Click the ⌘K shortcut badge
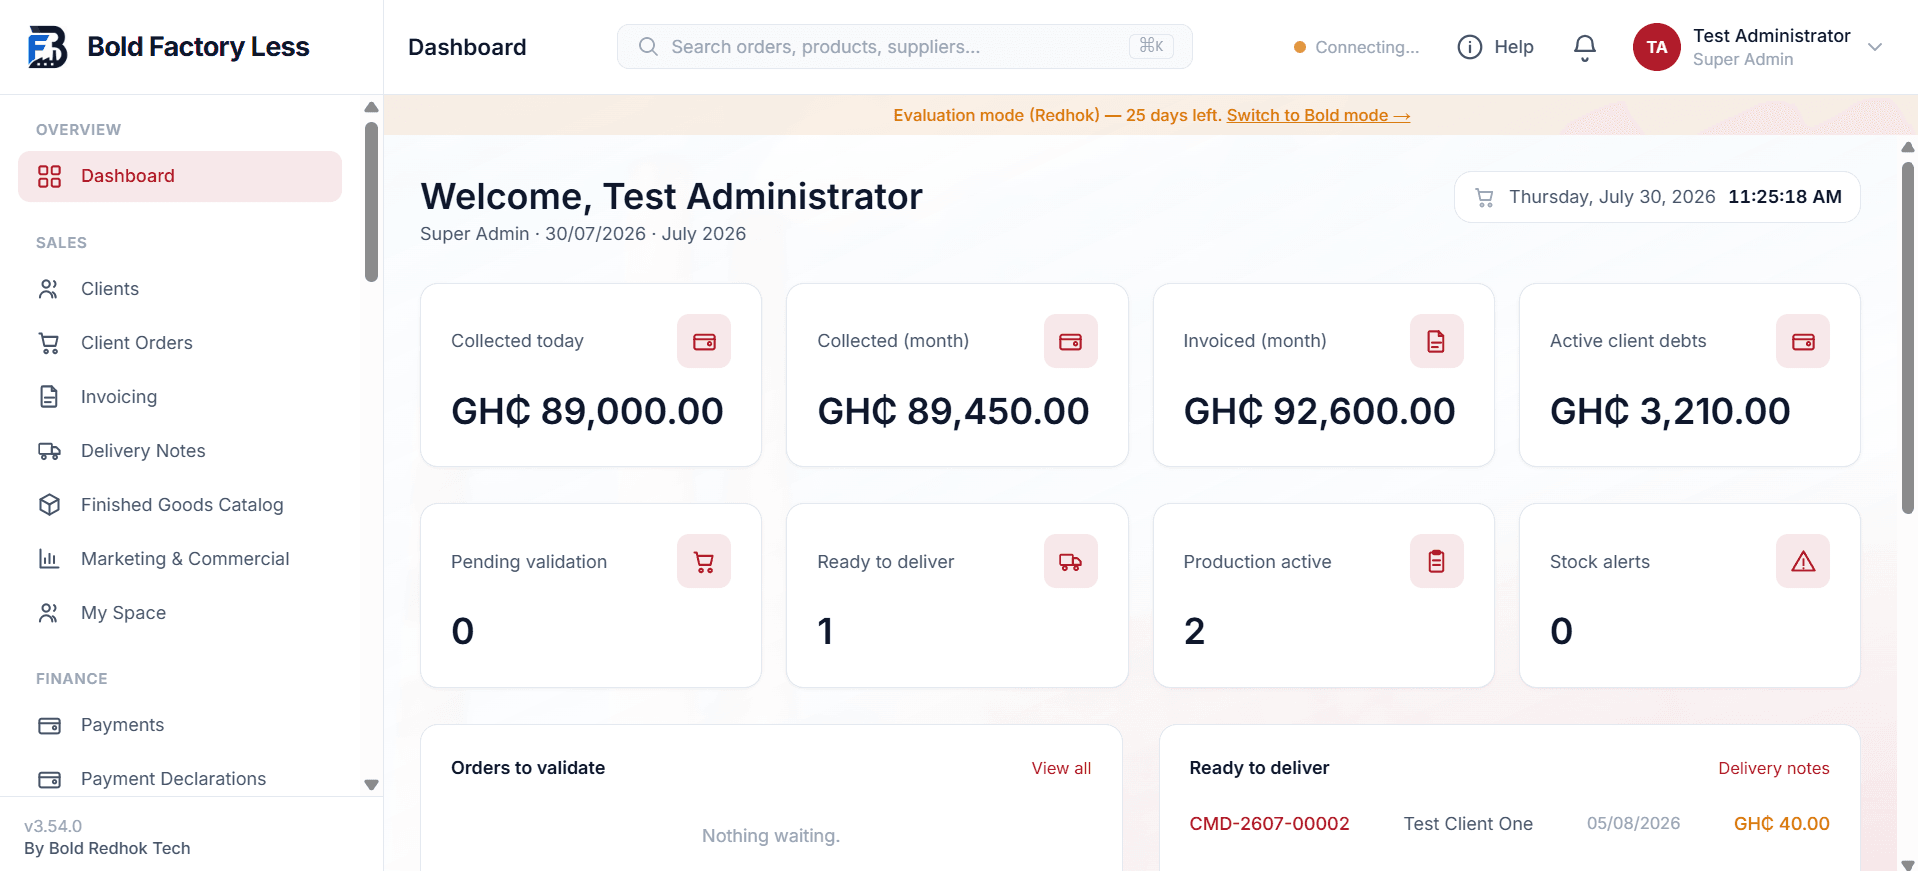Image resolution: width=1918 pixels, height=871 pixels. coord(1151,46)
